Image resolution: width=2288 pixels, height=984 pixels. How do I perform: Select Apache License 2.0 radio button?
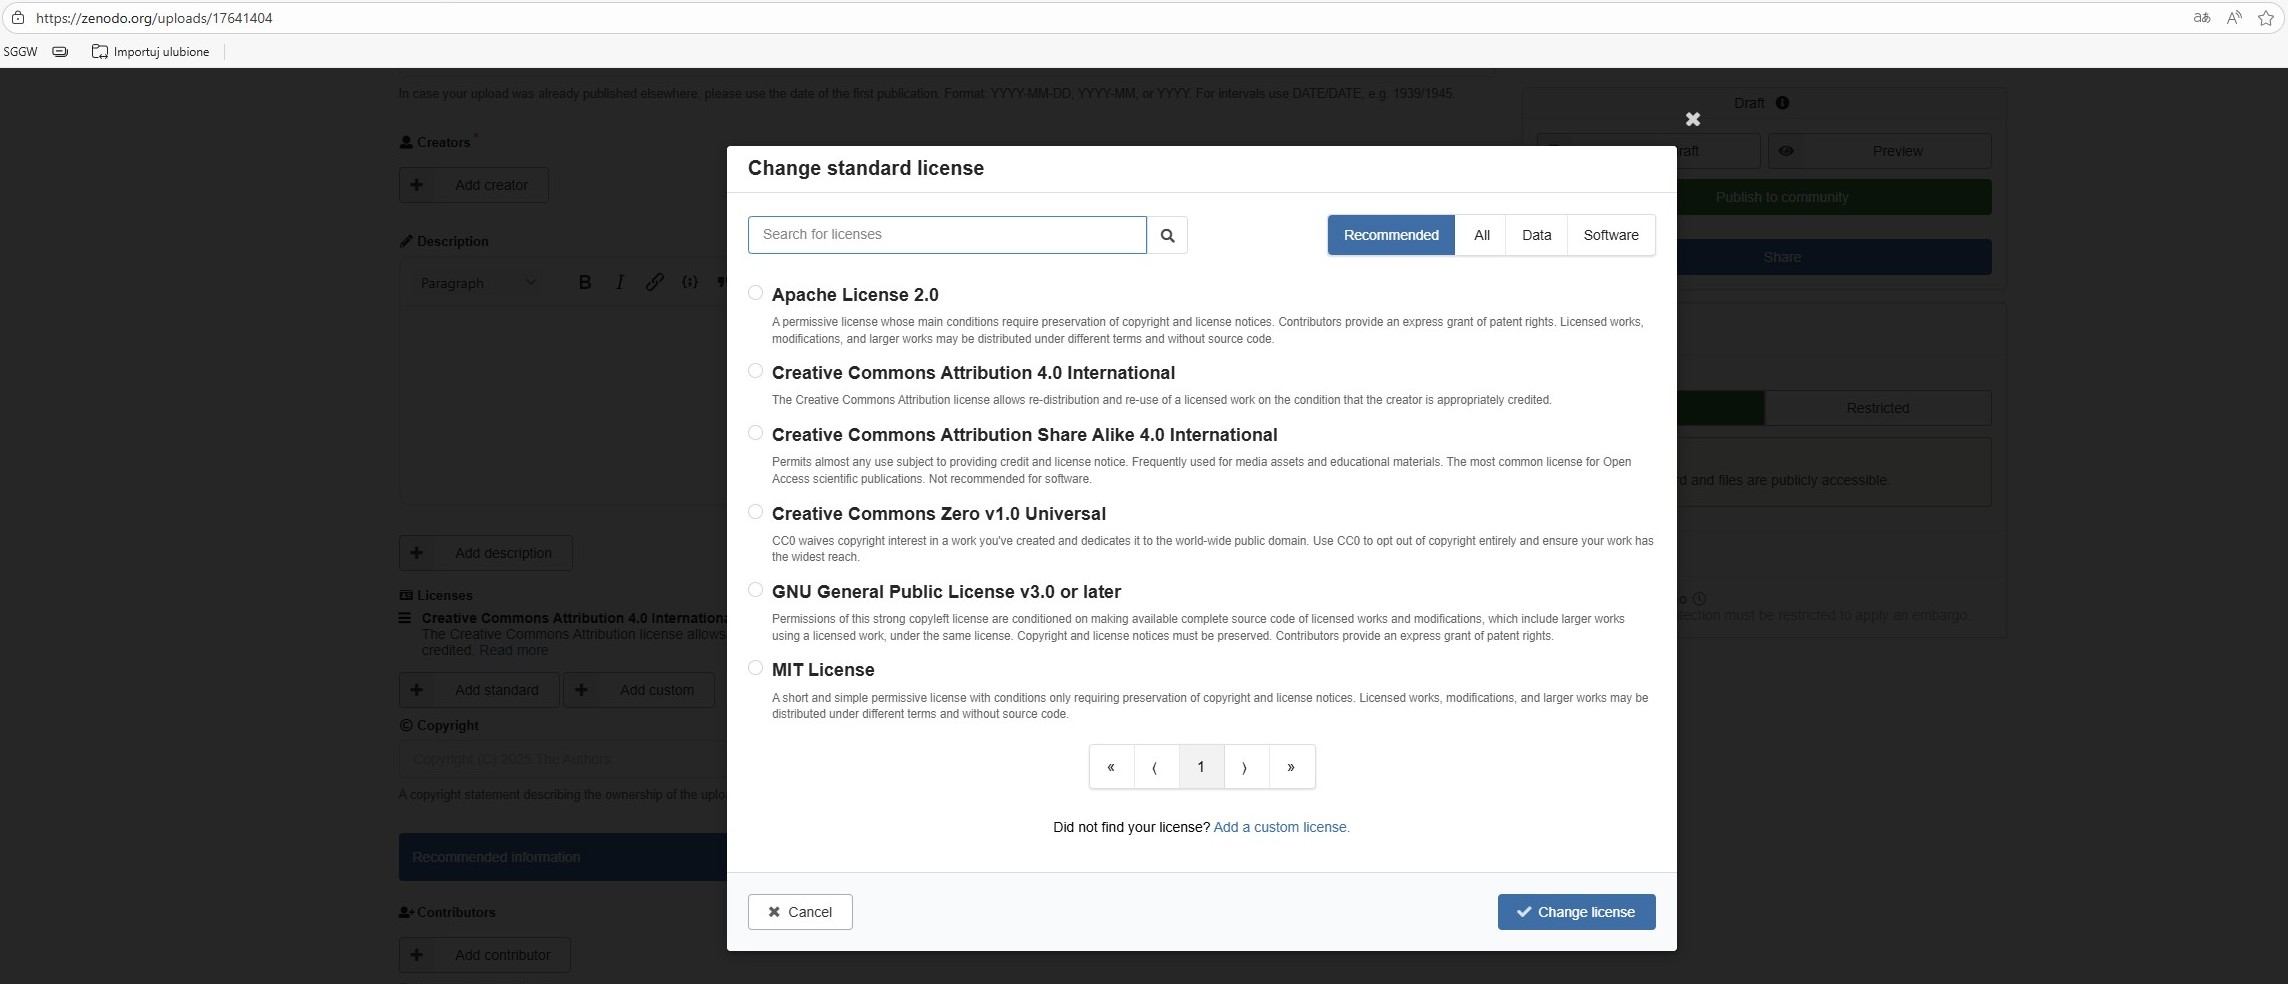click(755, 293)
